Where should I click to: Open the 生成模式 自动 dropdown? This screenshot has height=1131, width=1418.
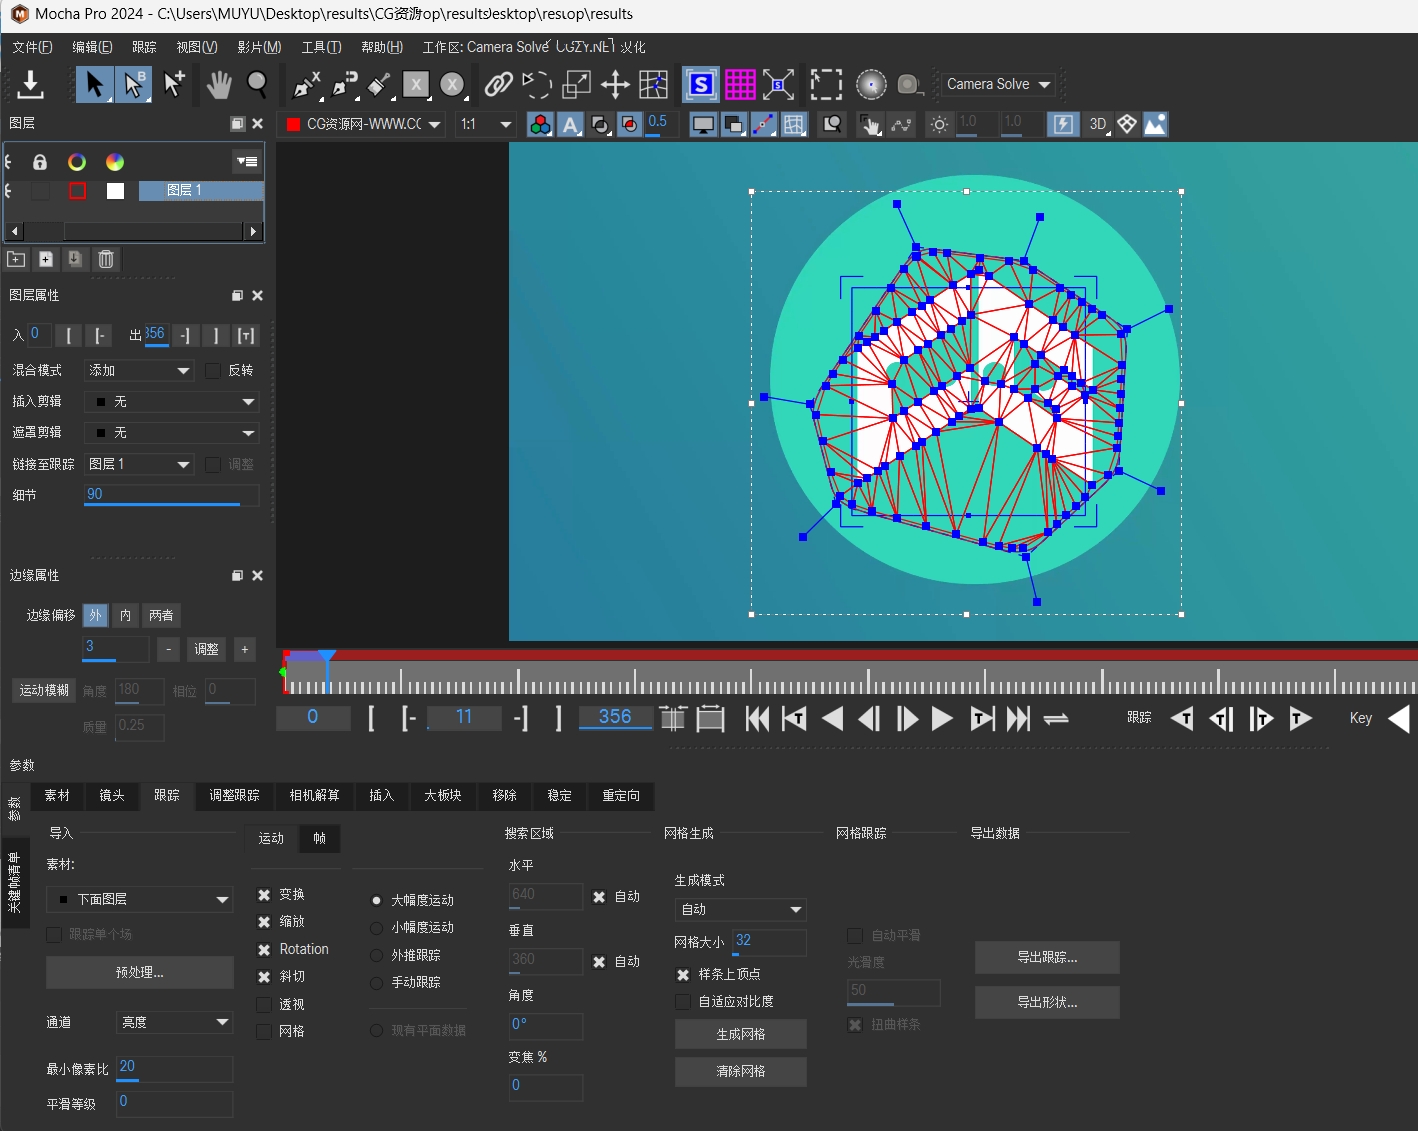point(741,909)
